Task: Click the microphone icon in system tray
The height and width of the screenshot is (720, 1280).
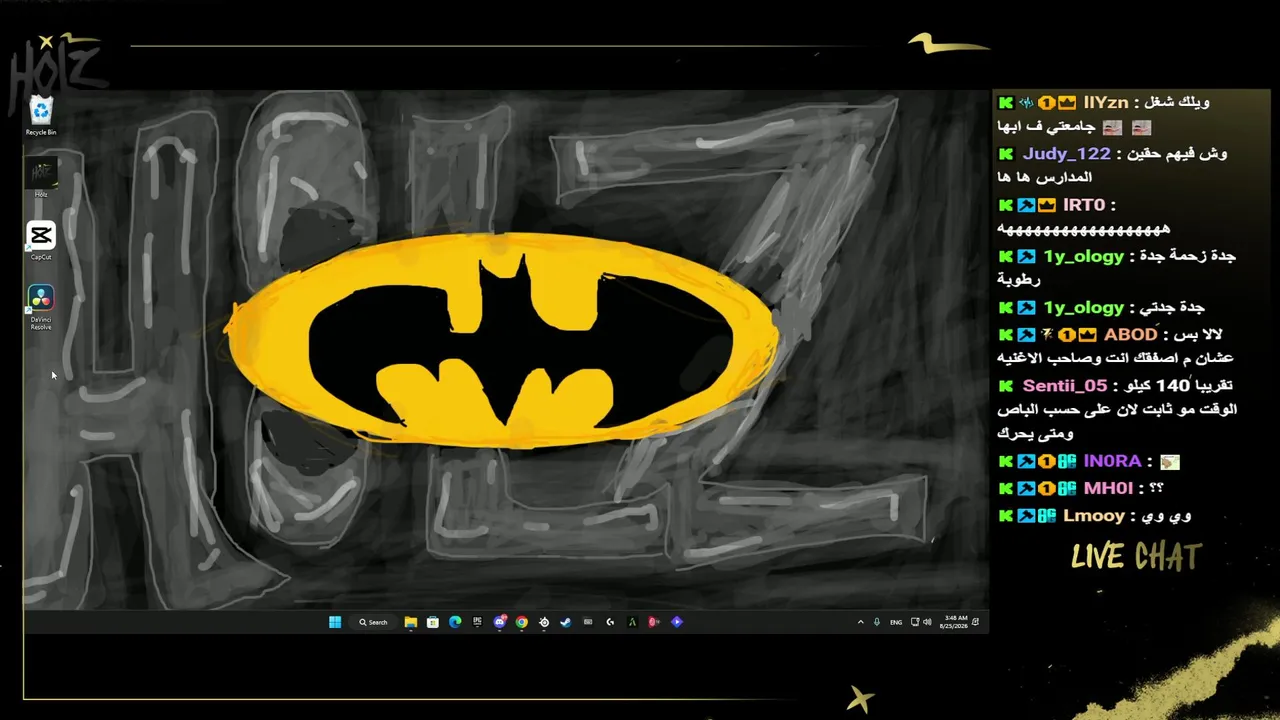Action: [x=877, y=622]
